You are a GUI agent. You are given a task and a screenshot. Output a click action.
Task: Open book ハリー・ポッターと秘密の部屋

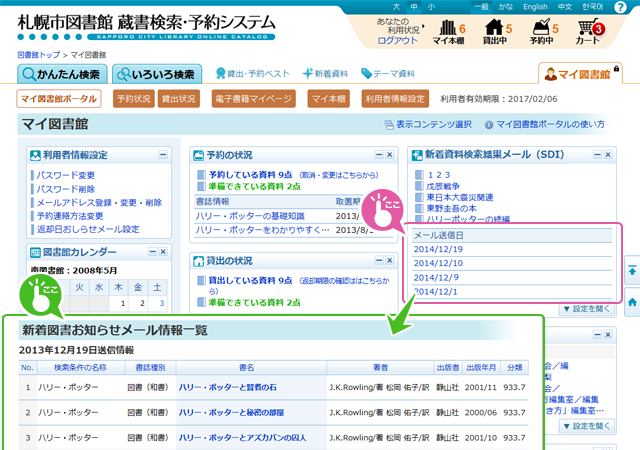[x=231, y=413]
